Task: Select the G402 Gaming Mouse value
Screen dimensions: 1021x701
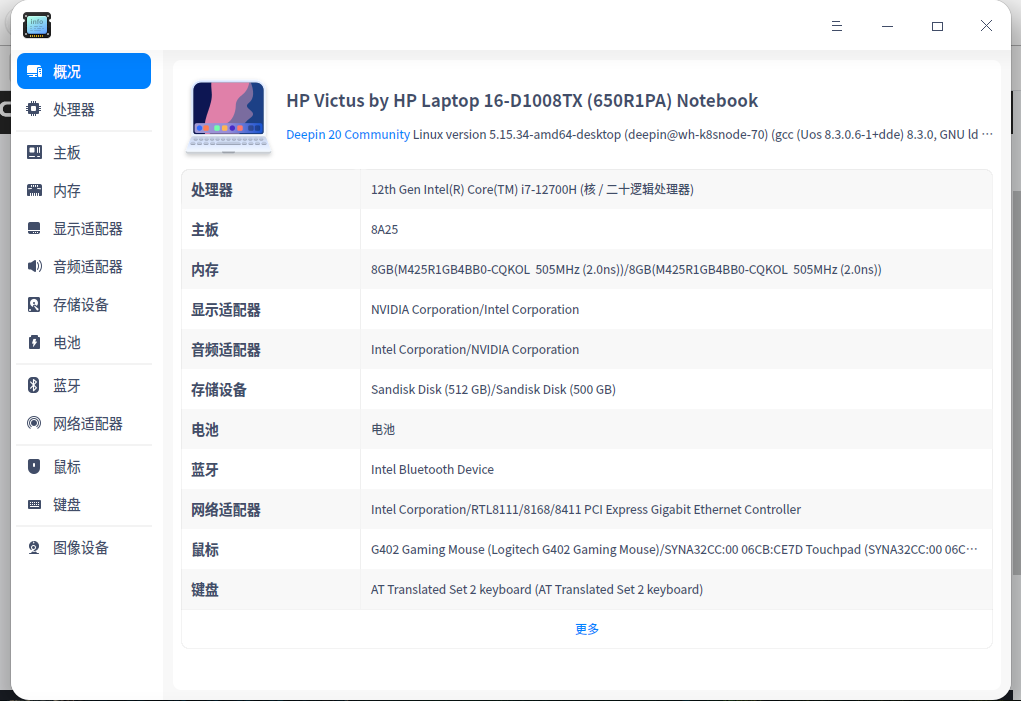Action: click(674, 549)
